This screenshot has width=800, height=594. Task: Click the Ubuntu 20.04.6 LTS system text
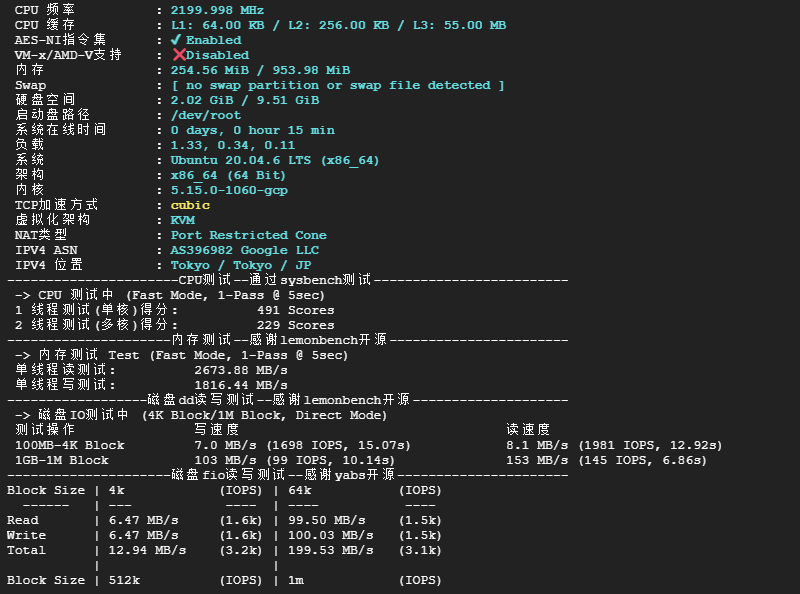[275, 160]
